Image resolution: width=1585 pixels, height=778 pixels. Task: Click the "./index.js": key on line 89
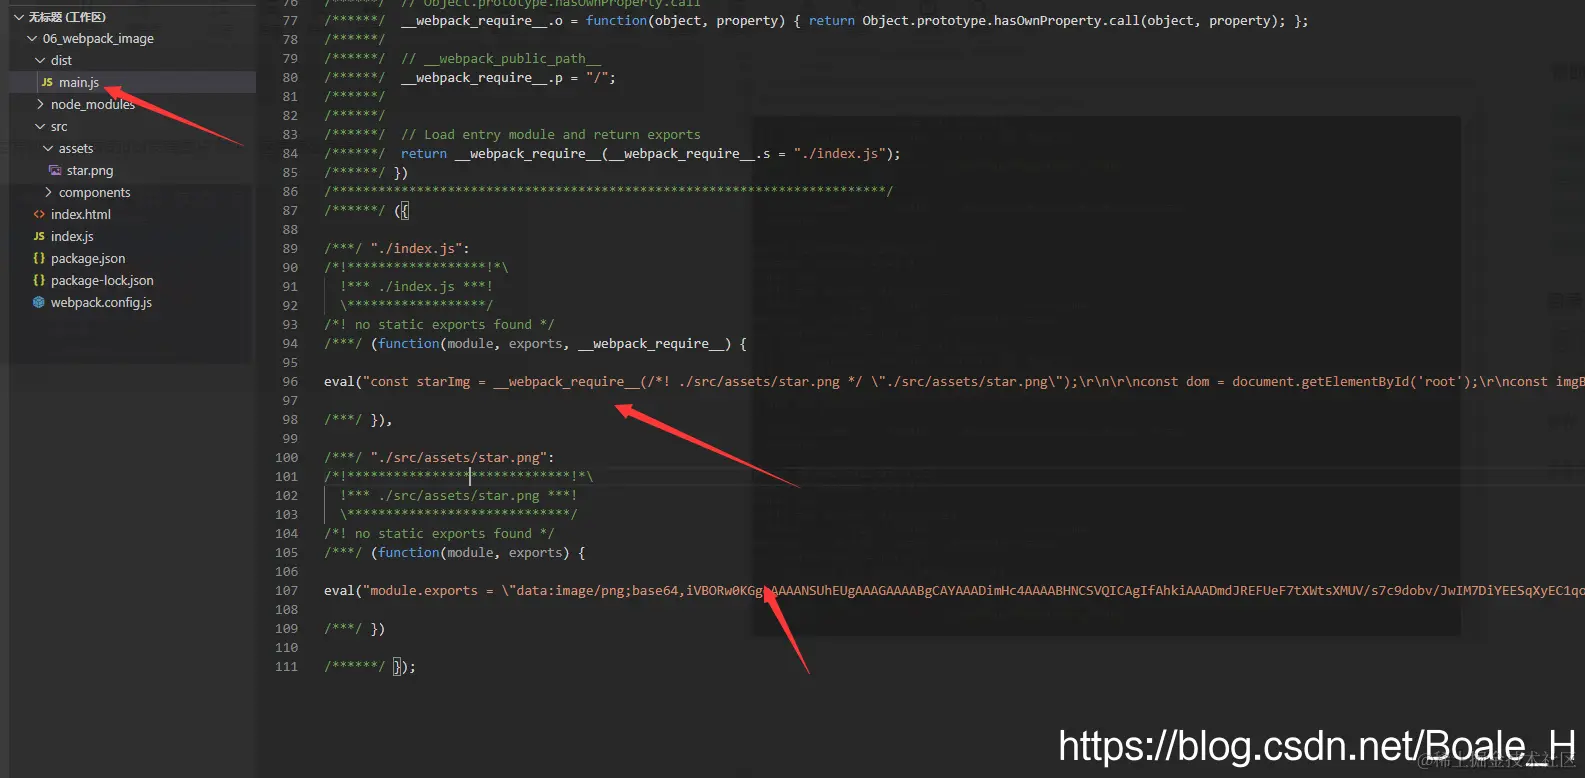(x=420, y=249)
